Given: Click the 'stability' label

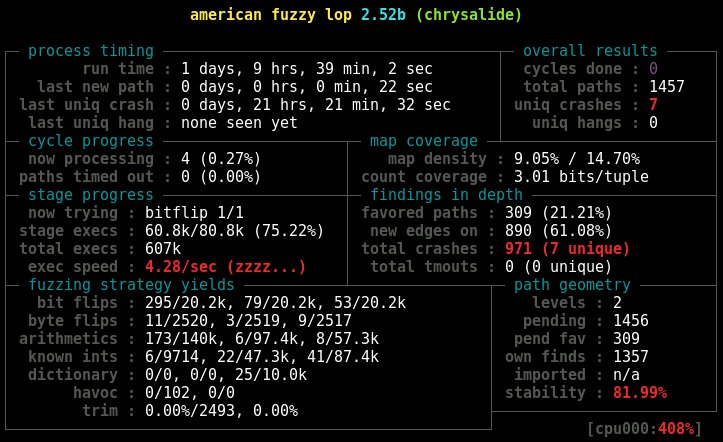Looking at the screenshot, I should click(545, 392).
